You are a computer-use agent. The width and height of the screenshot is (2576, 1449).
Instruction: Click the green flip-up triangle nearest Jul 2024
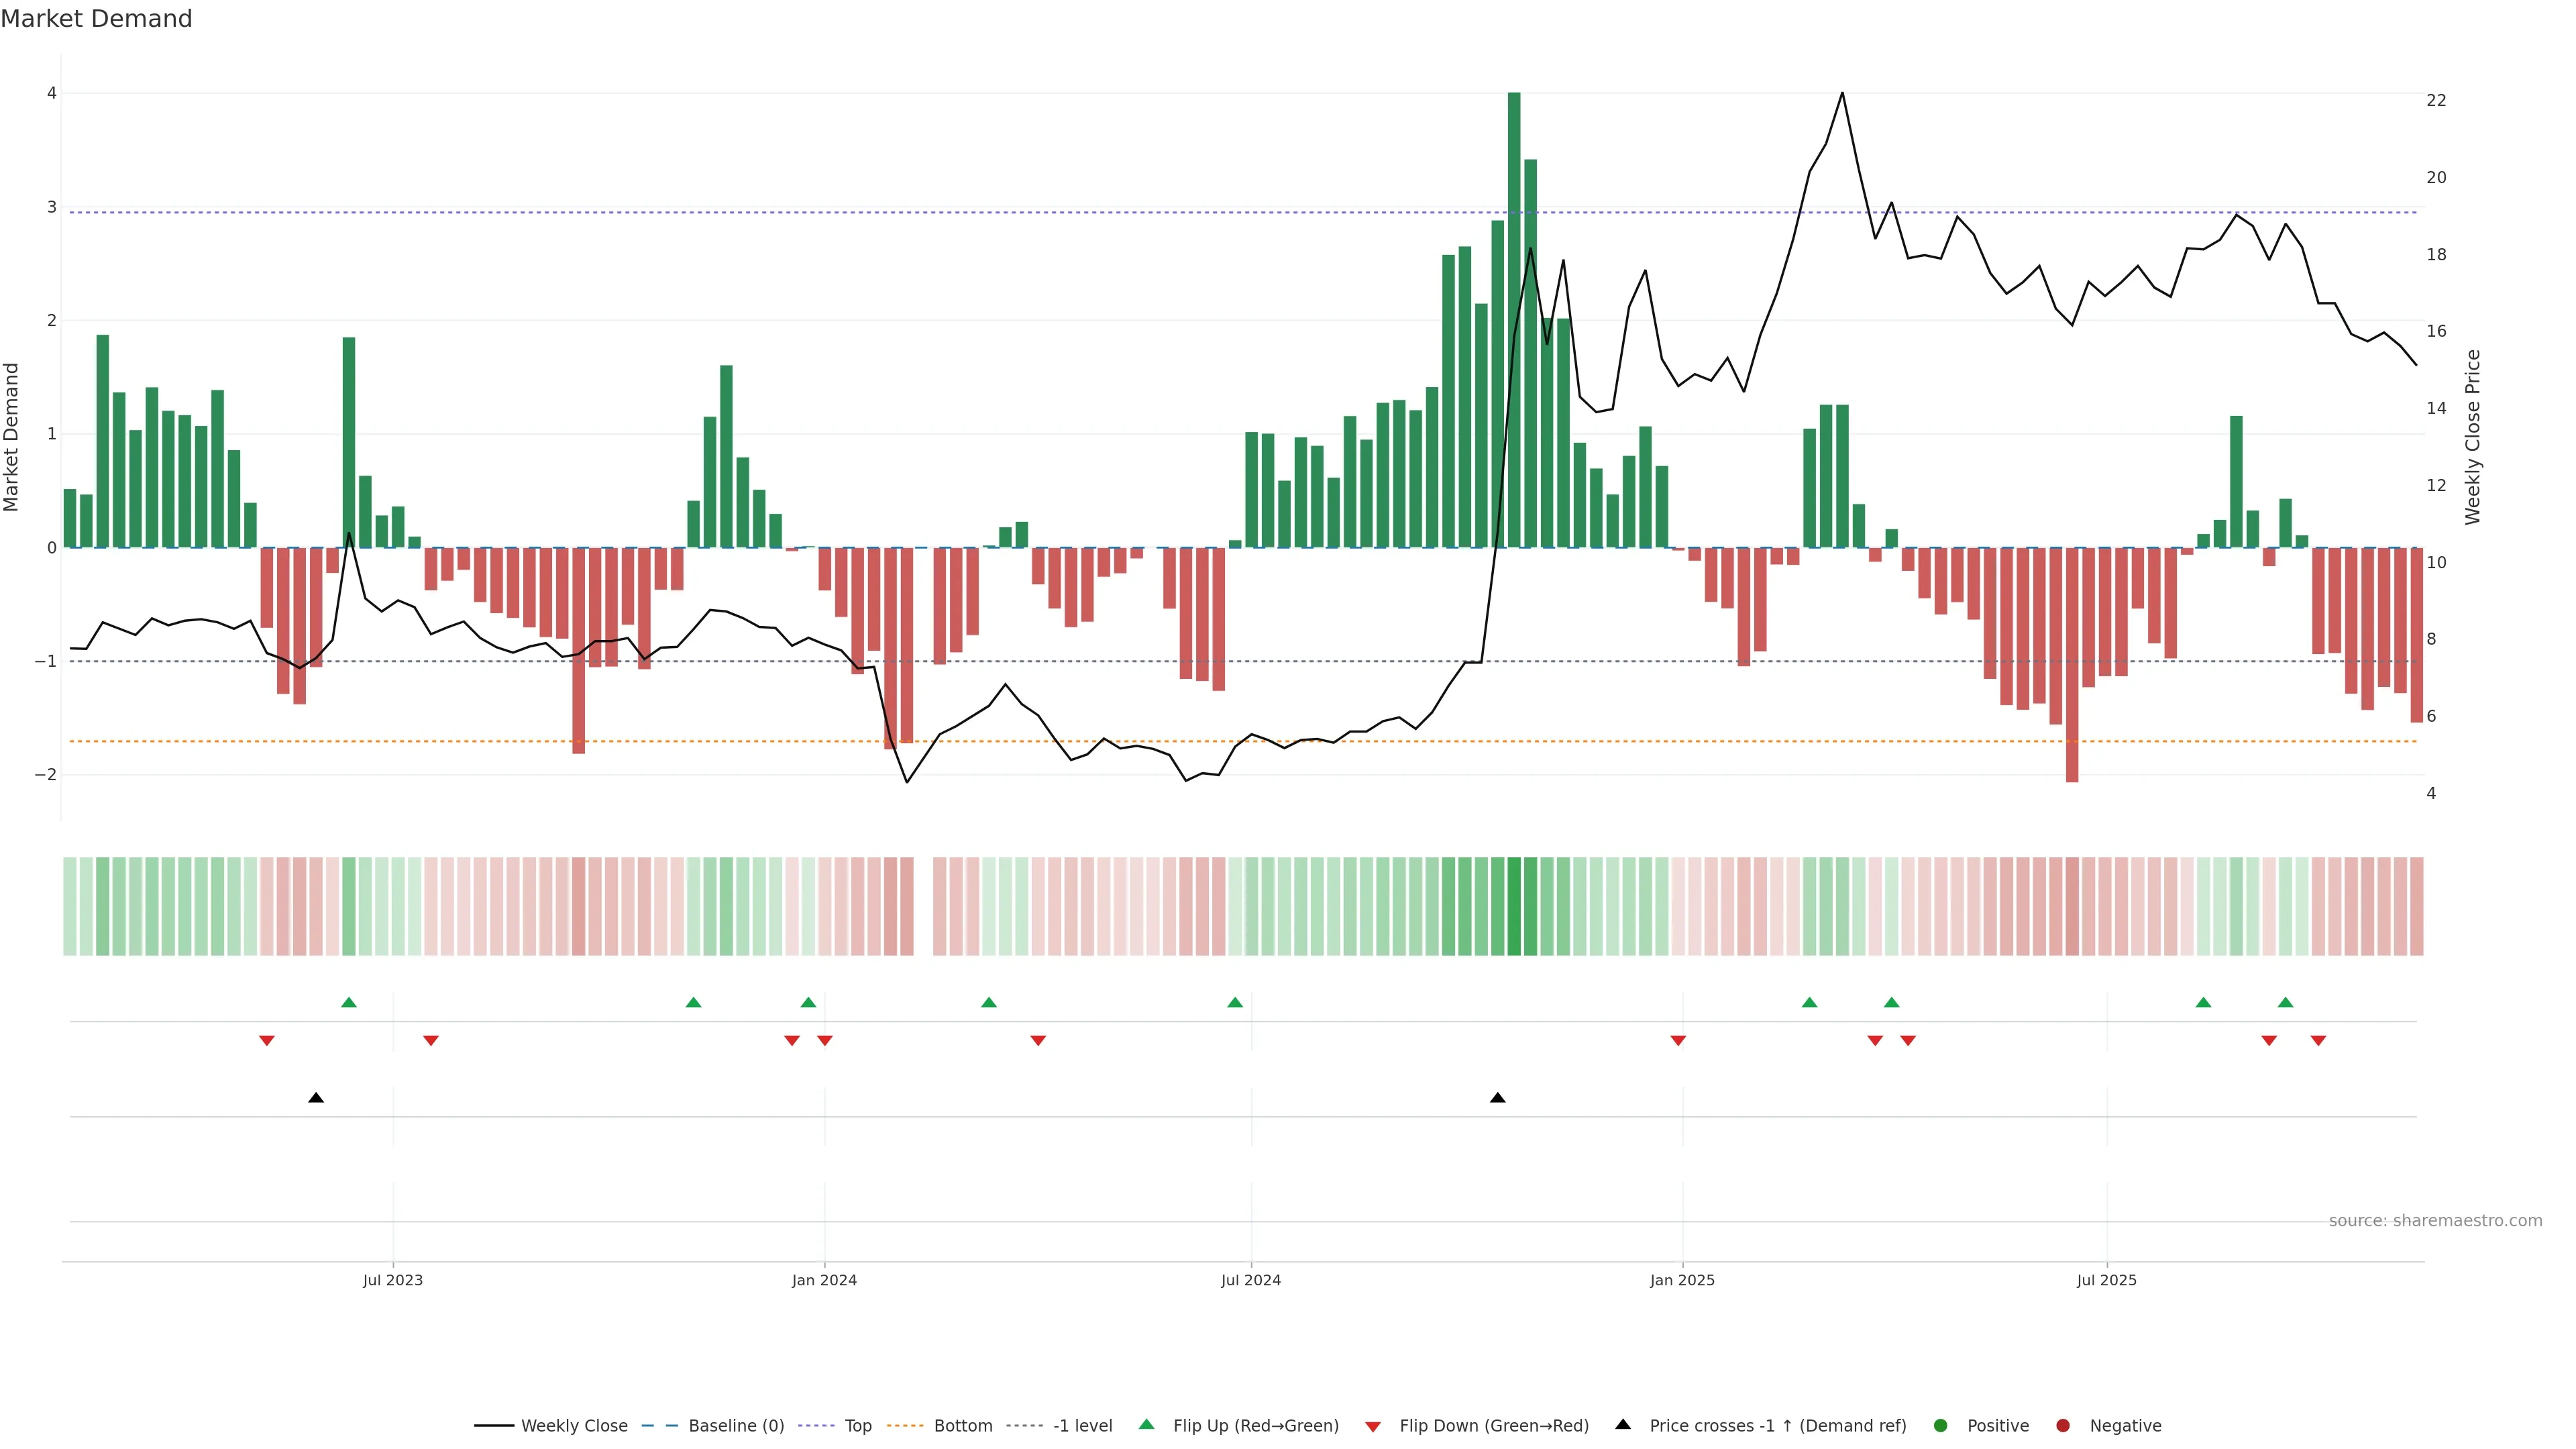[1235, 1002]
